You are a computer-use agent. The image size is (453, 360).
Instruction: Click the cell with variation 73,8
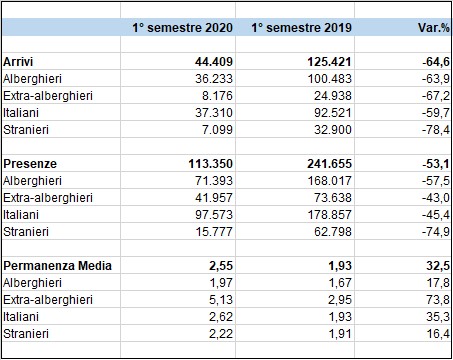point(402,300)
